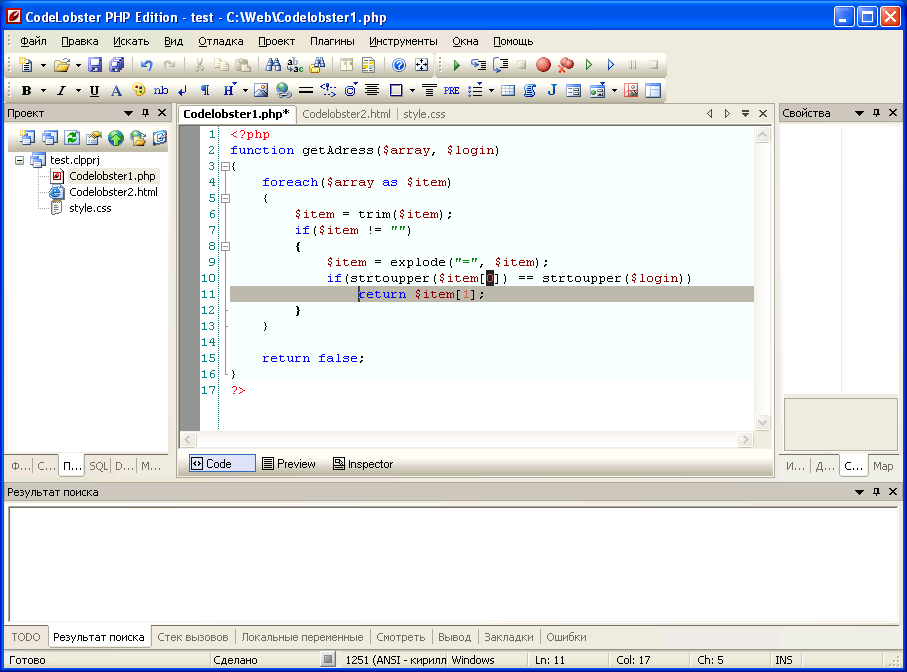This screenshot has width=907, height=672.
Task: Collapse code fold at line 3
Action: click(226, 167)
